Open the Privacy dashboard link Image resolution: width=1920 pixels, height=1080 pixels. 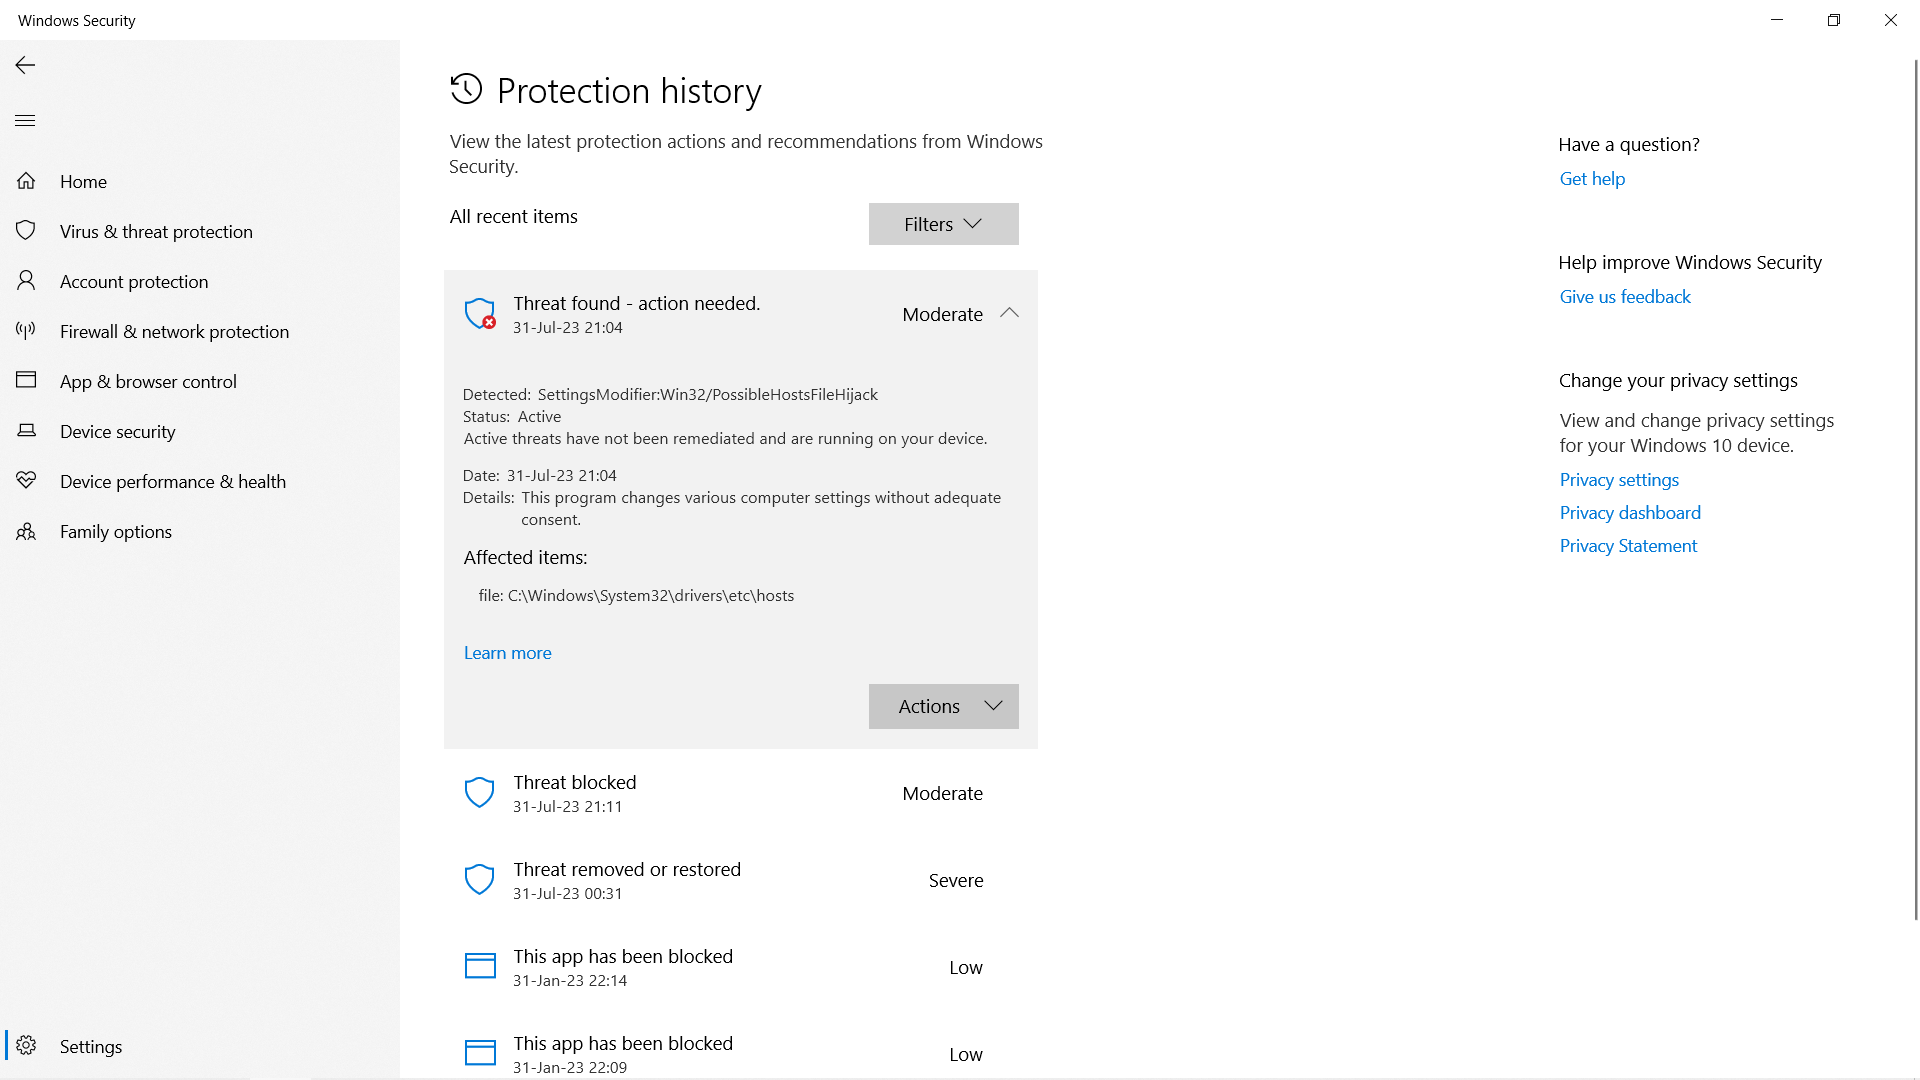(1630, 513)
